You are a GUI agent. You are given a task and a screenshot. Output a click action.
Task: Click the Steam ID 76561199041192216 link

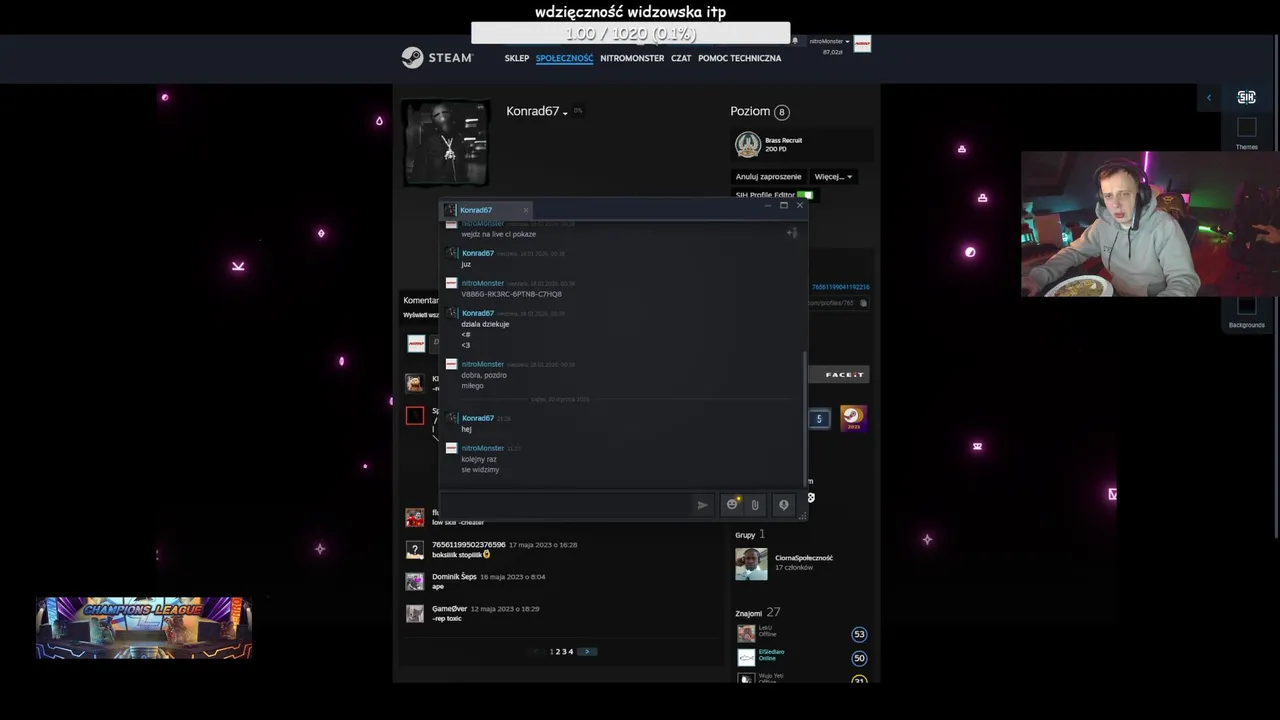[x=840, y=287]
